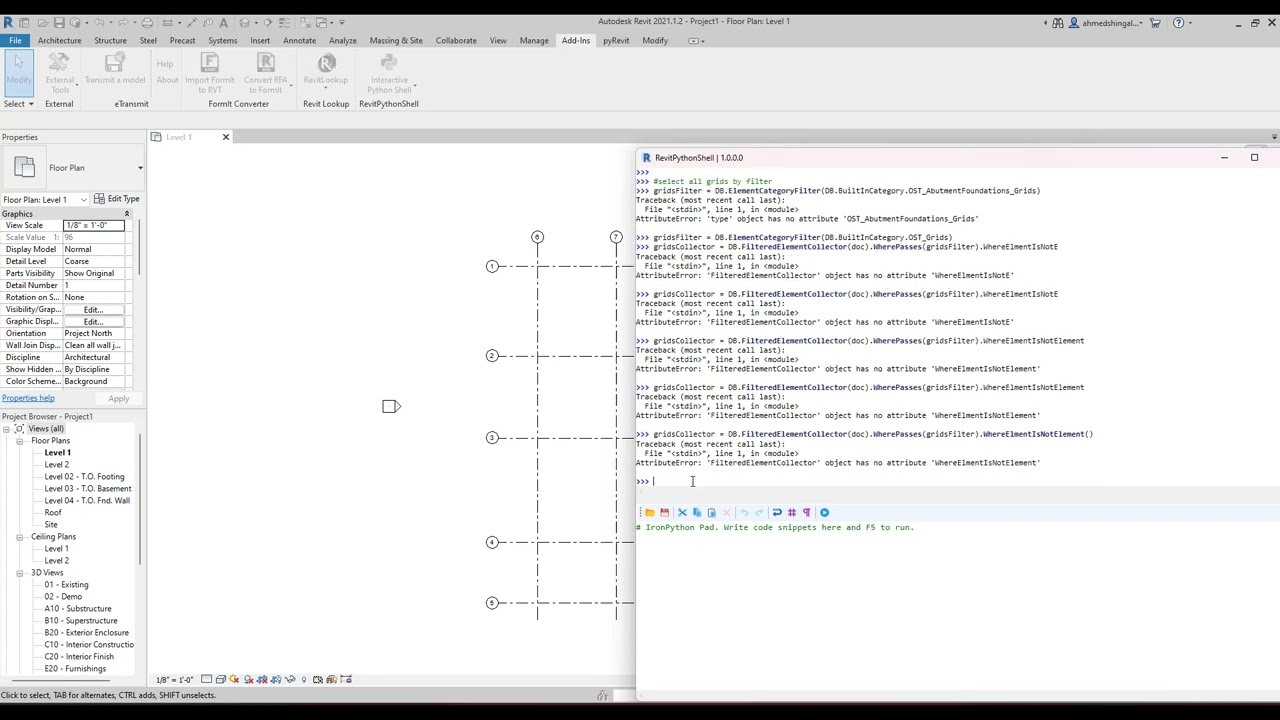Open the Annotate ribbon tab
The height and width of the screenshot is (720, 1280).
click(x=299, y=41)
